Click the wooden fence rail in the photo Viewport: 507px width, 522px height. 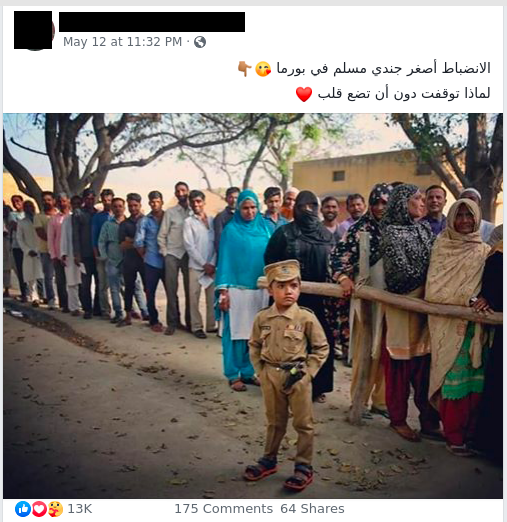pos(380,298)
